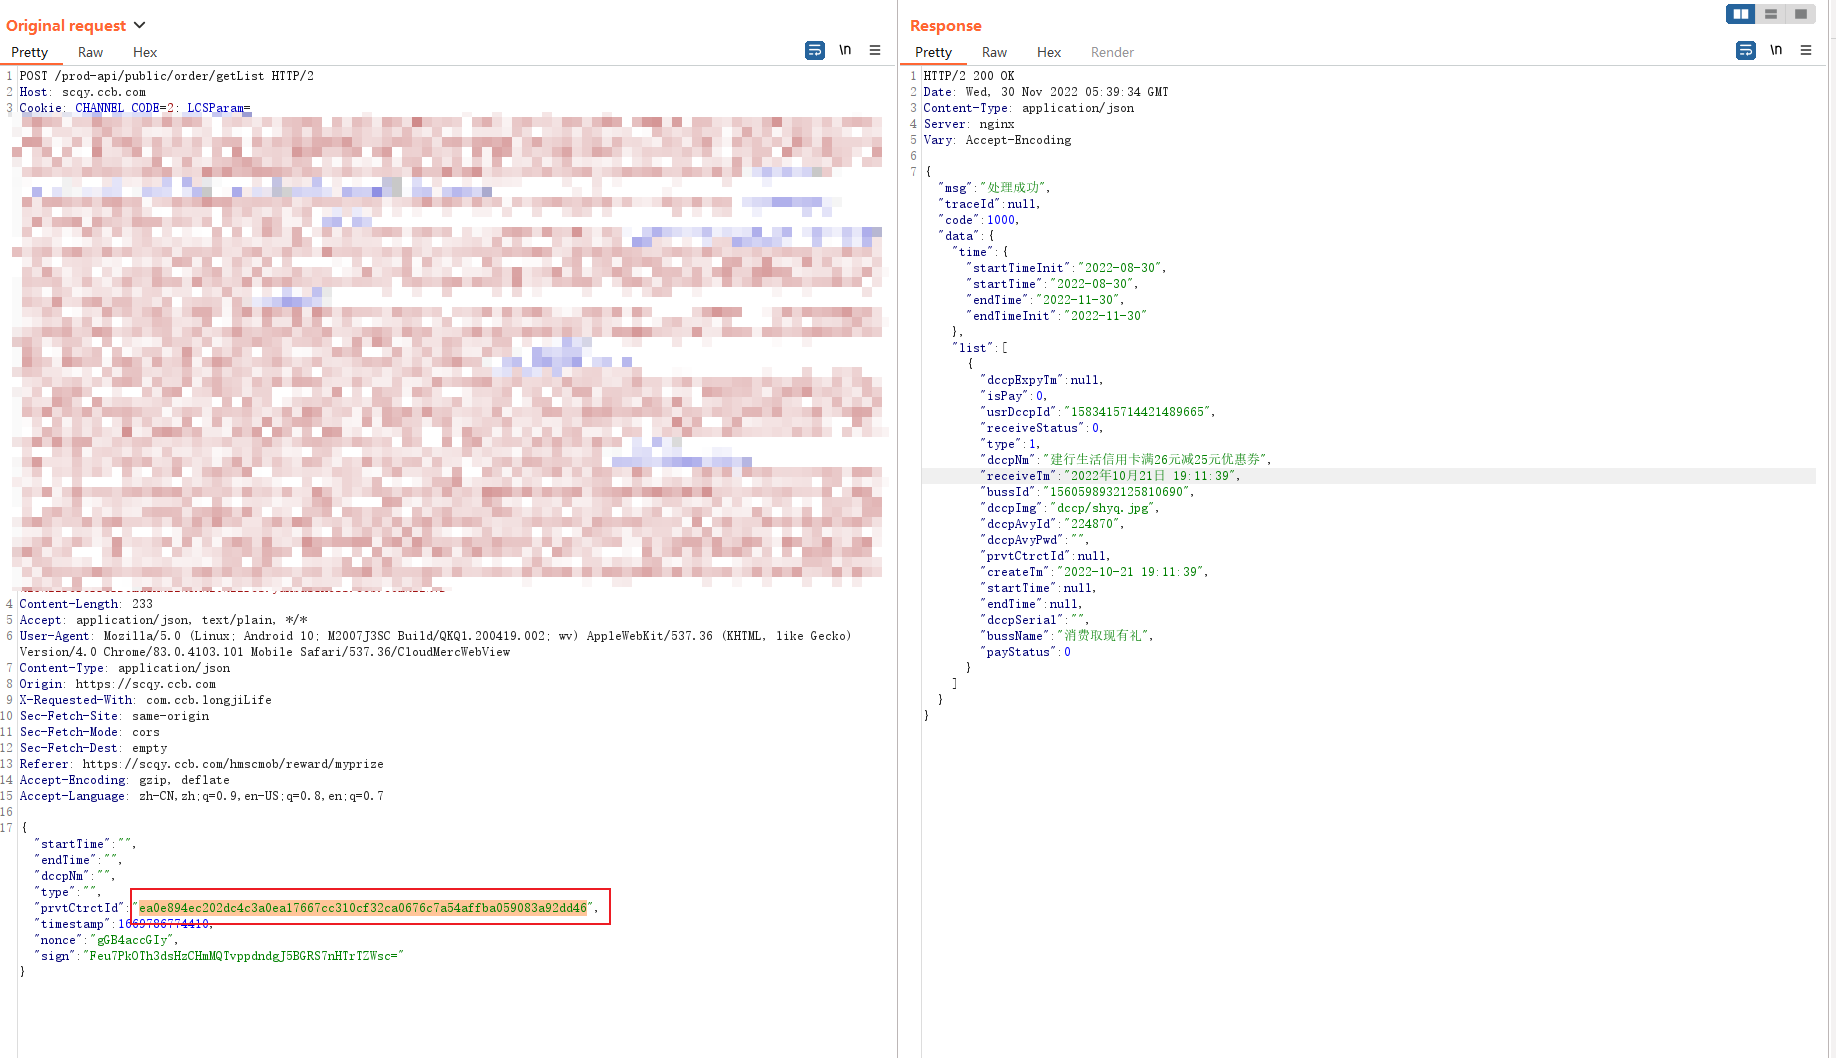Toggle word wrap in the response pane
The image size is (1836, 1058).
[x=1746, y=50]
